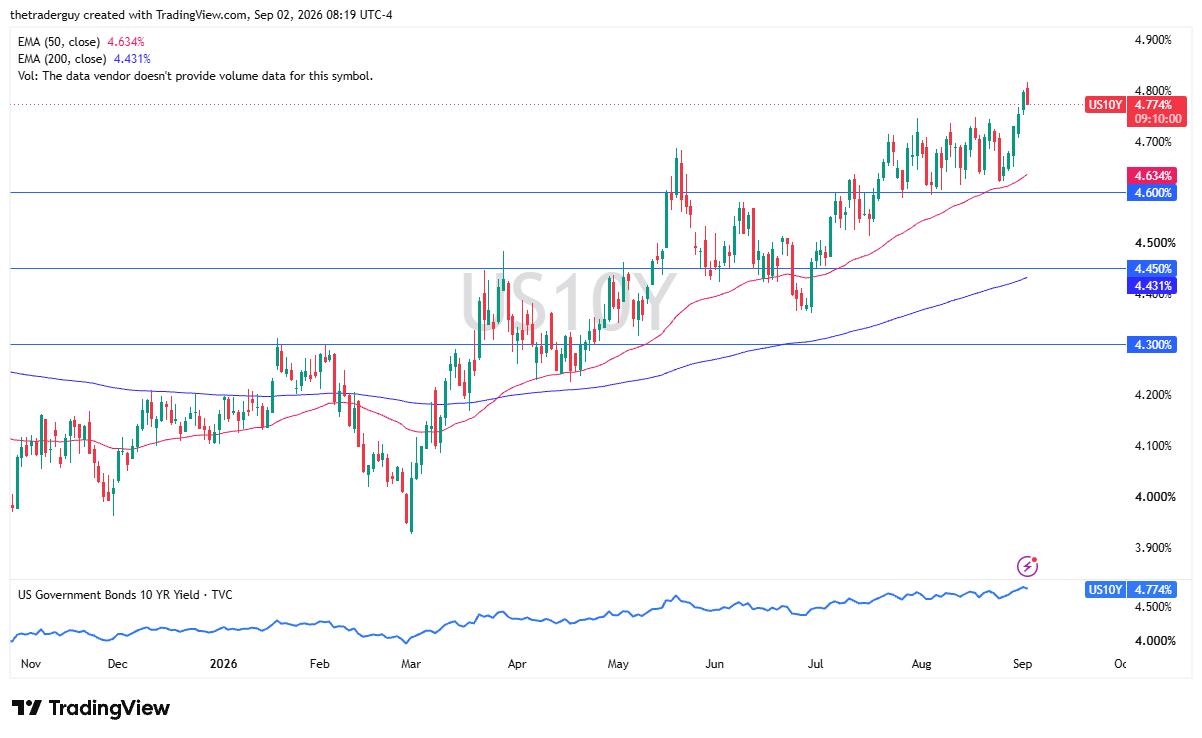Screen dimensions: 1202x738
Task: Click the Aug label on time axis
Action: [920, 663]
